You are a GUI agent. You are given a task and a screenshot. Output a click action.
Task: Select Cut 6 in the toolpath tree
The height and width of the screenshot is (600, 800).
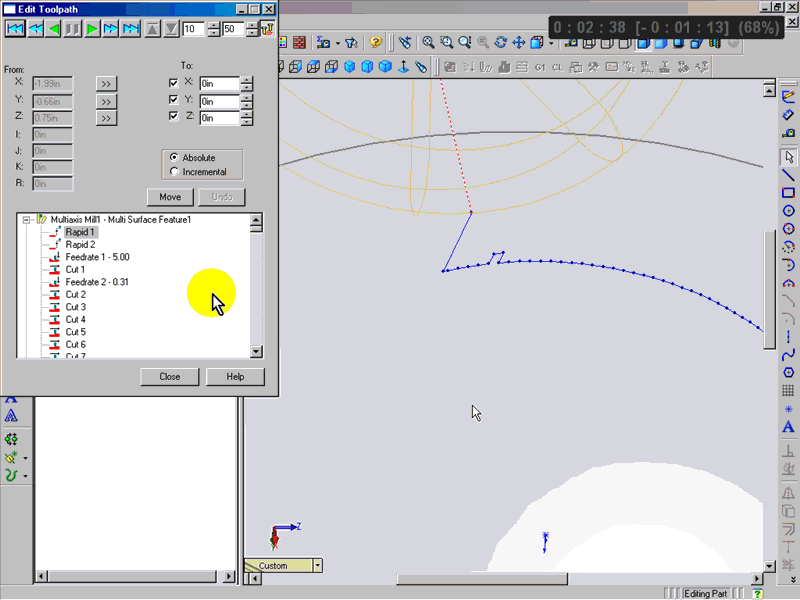76,344
